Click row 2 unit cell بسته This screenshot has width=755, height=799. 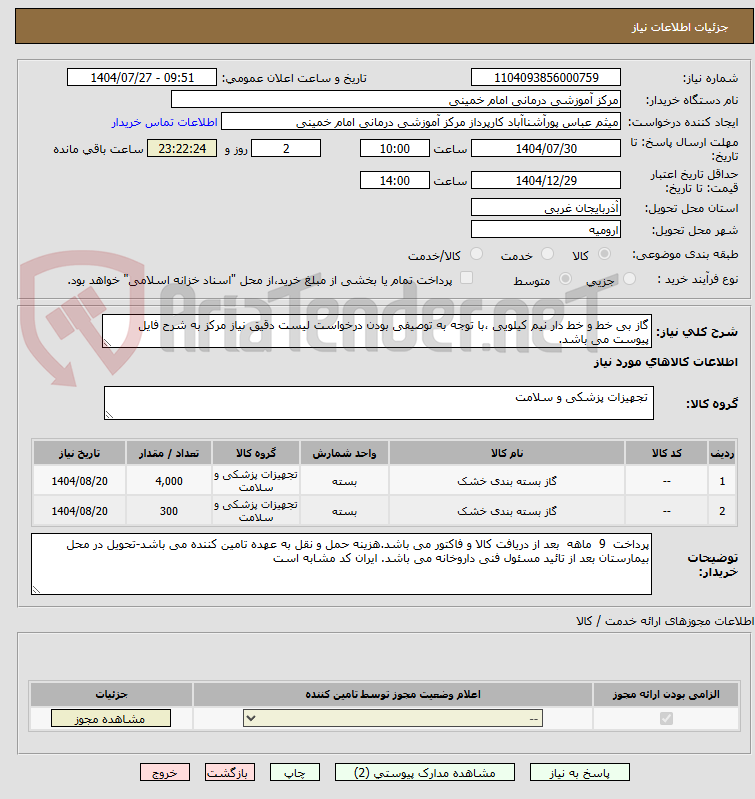coord(344,511)
